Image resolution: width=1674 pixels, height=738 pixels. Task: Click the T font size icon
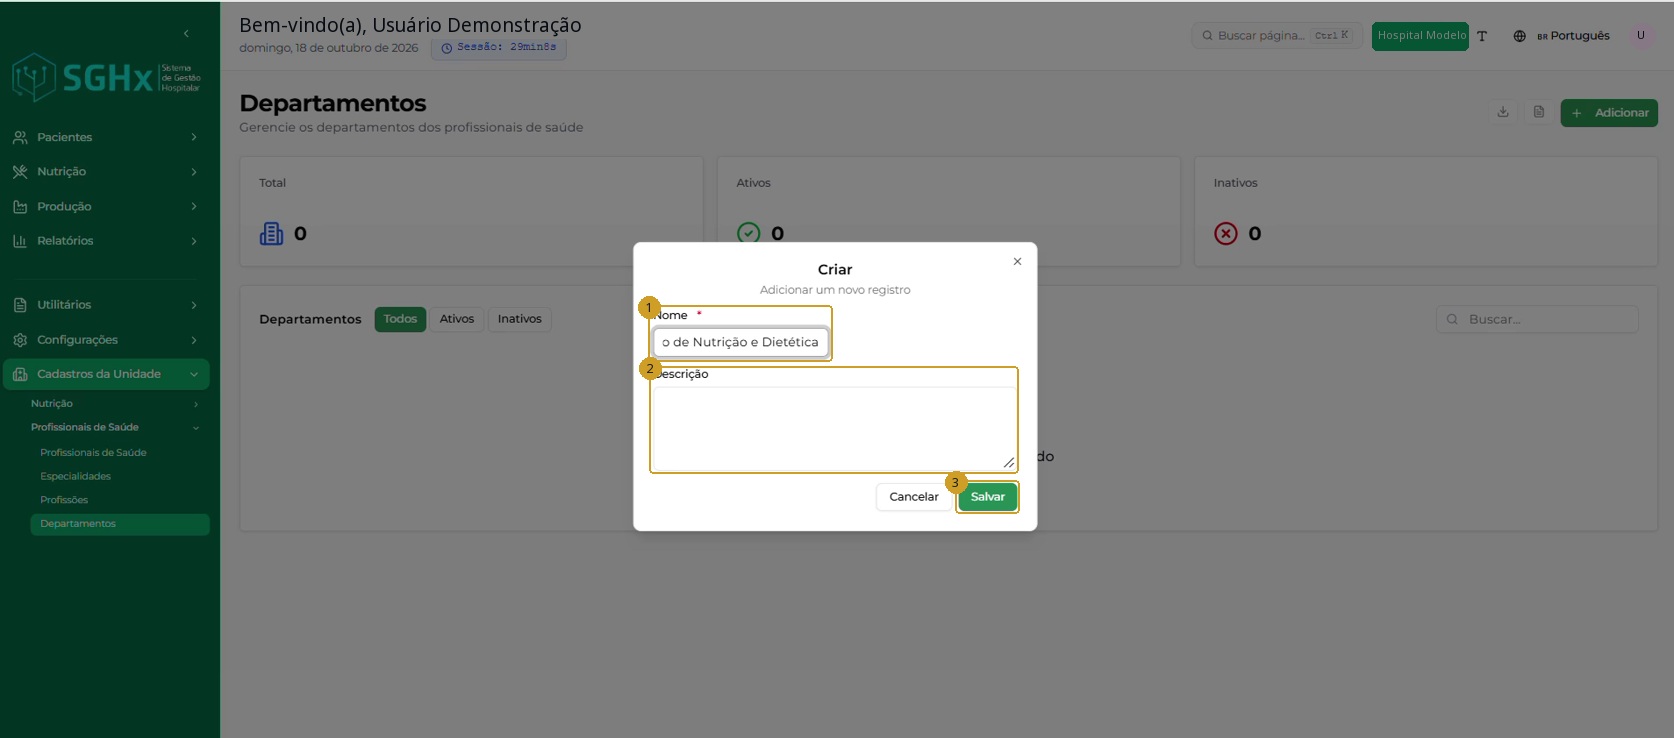point(1482,36)
